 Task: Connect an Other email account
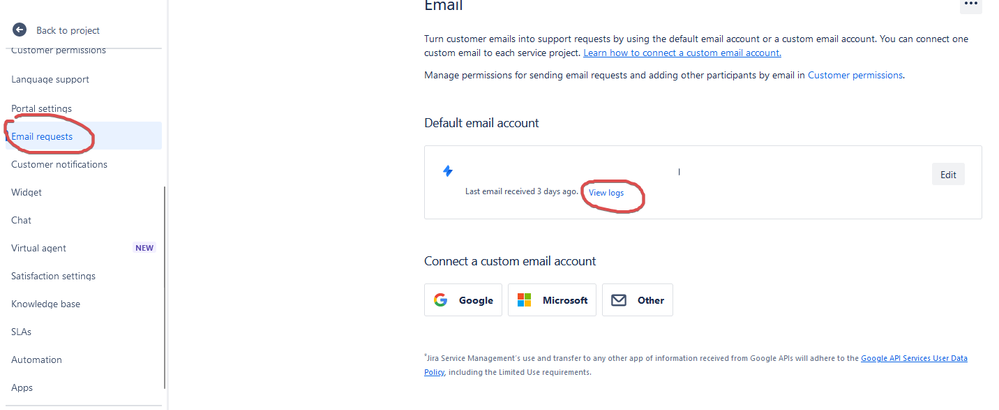[x=637, y=300]
